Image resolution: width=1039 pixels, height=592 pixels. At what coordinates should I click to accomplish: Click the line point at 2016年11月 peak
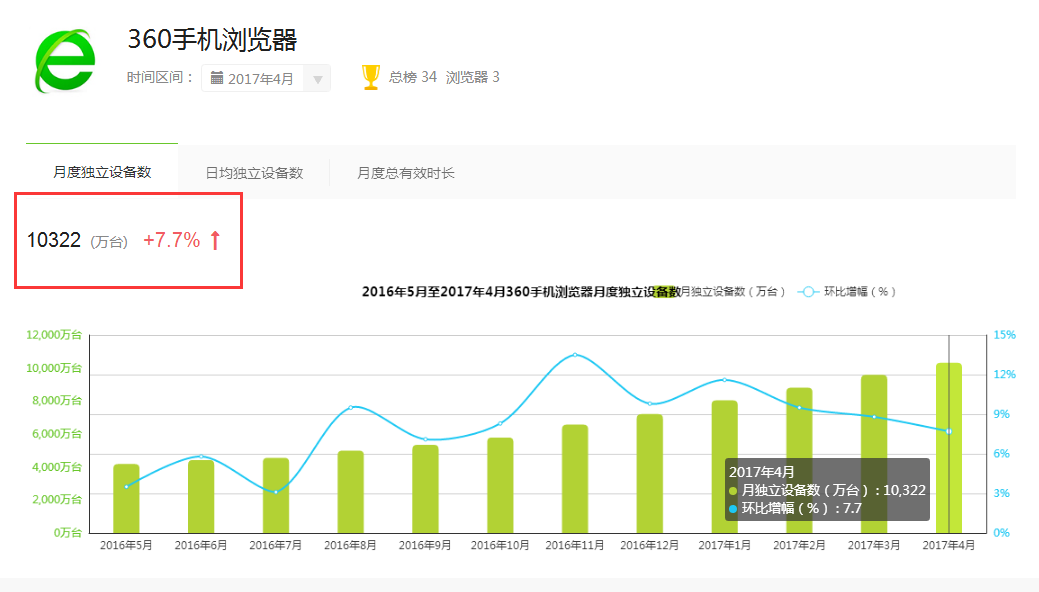[x=575, y=355]
